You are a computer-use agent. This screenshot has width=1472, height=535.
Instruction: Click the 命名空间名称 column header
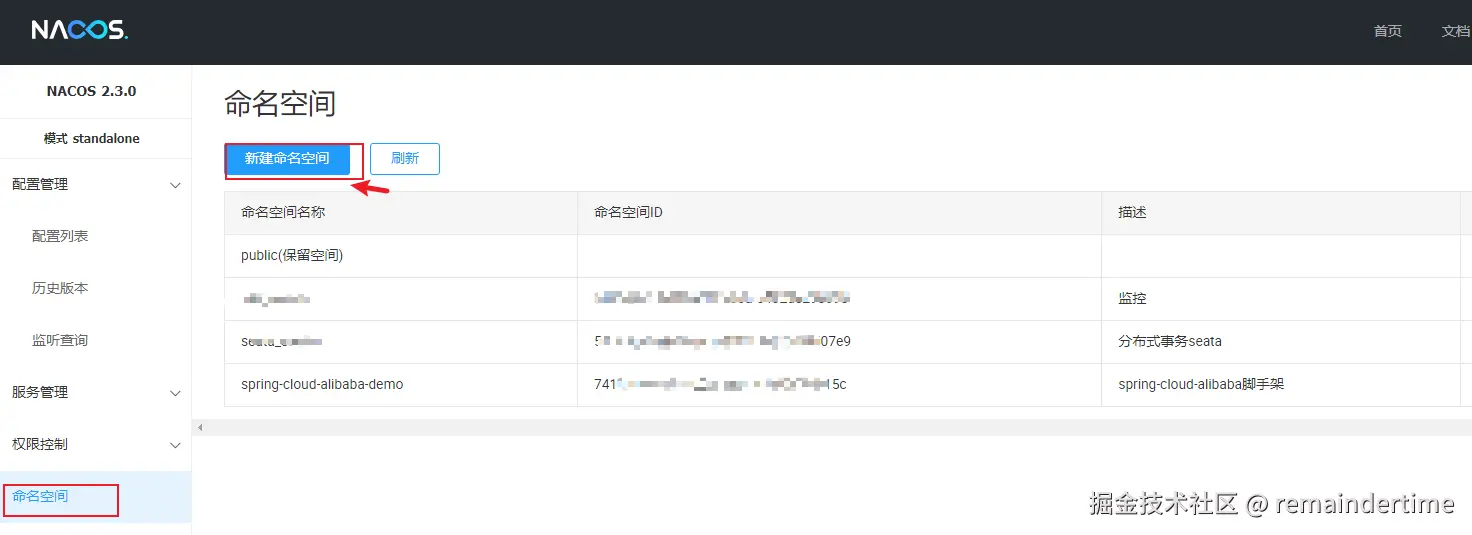[401, 213]
